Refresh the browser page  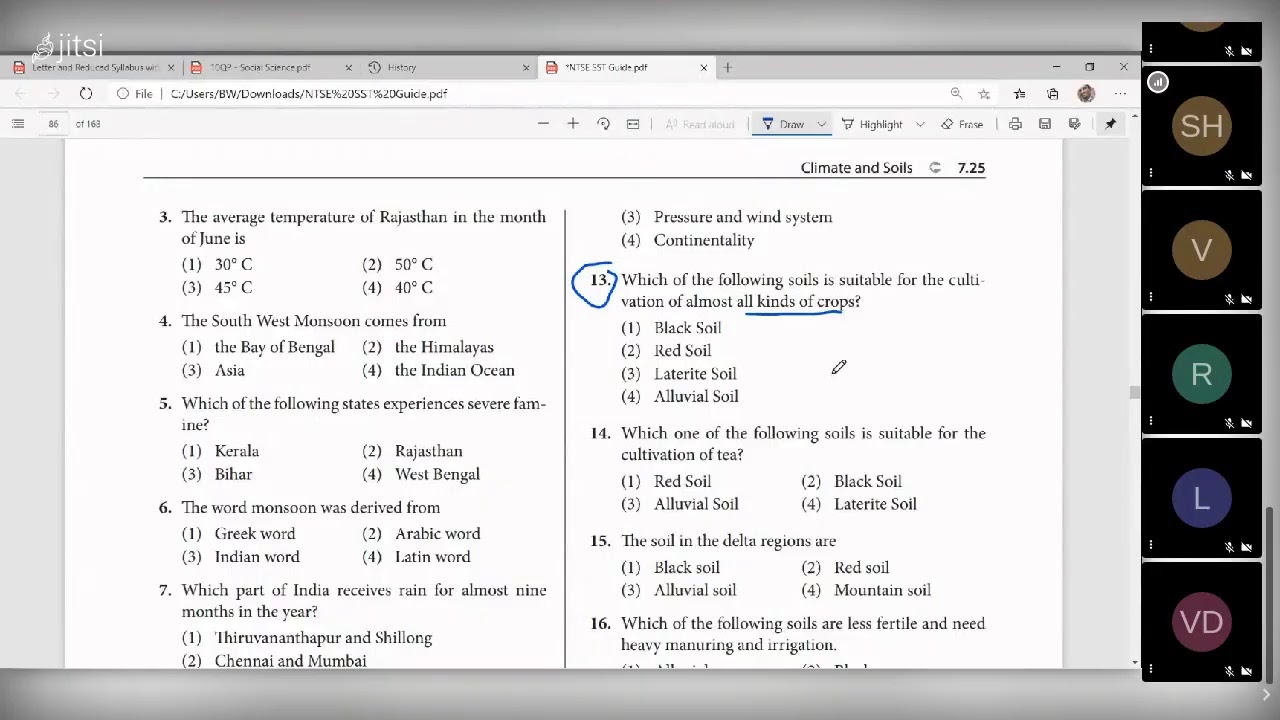click(86, 94)
